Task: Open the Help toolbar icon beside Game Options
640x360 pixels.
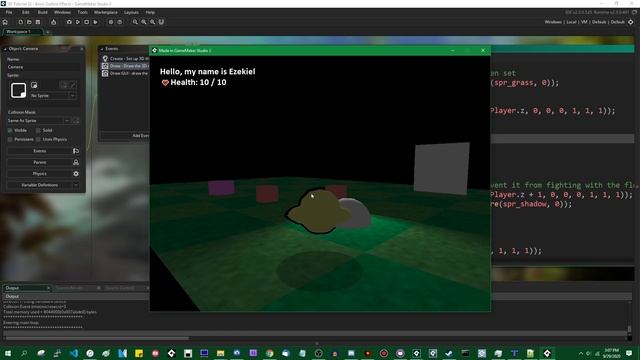Action: tap(120, 22)
